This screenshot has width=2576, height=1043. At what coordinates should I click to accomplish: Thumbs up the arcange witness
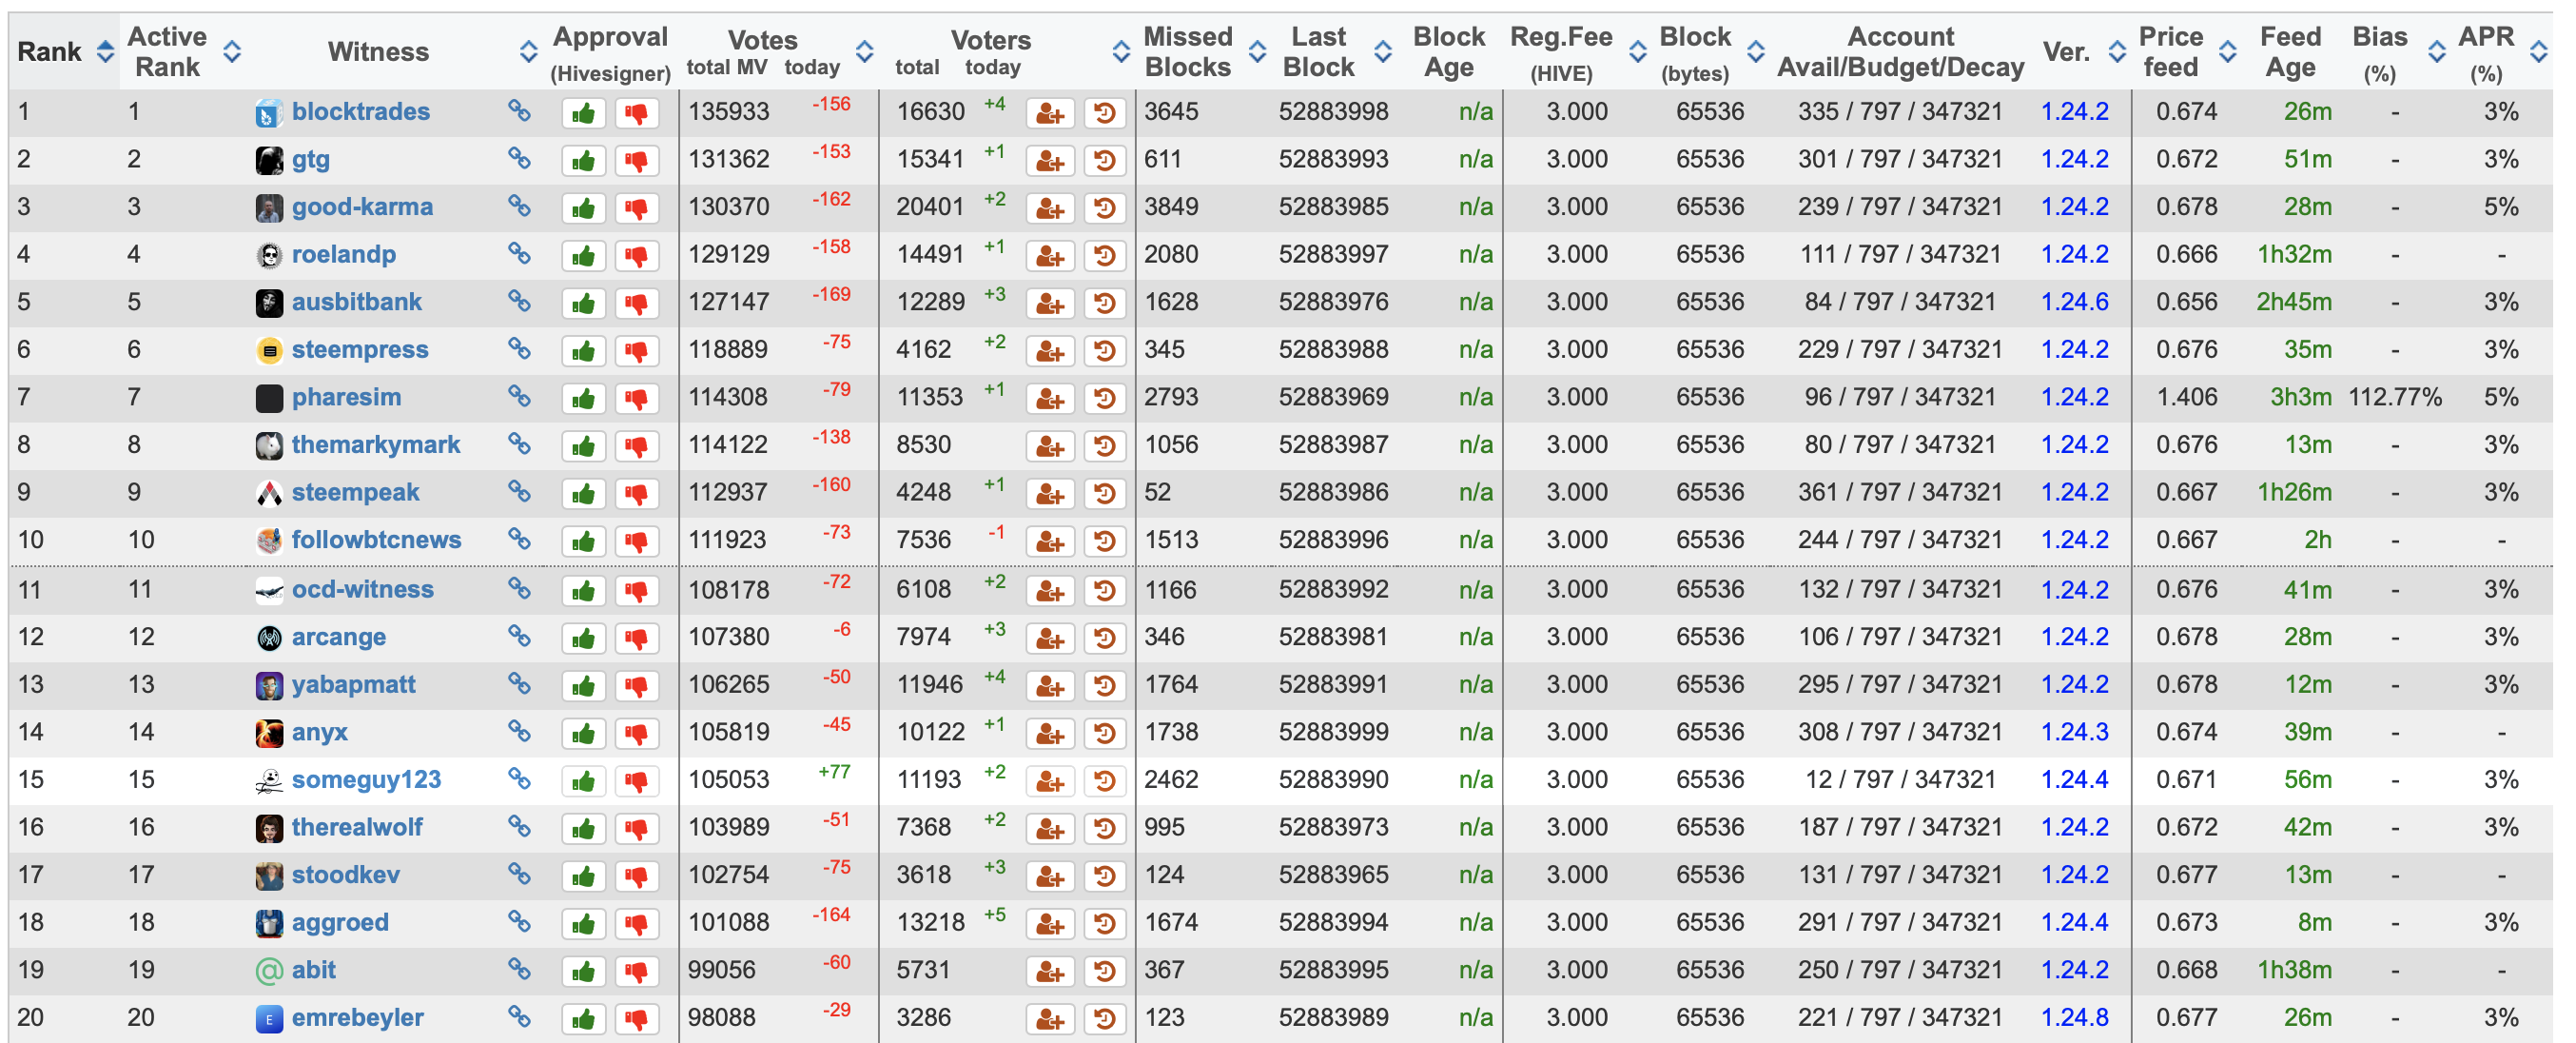(x=584, y=639)
